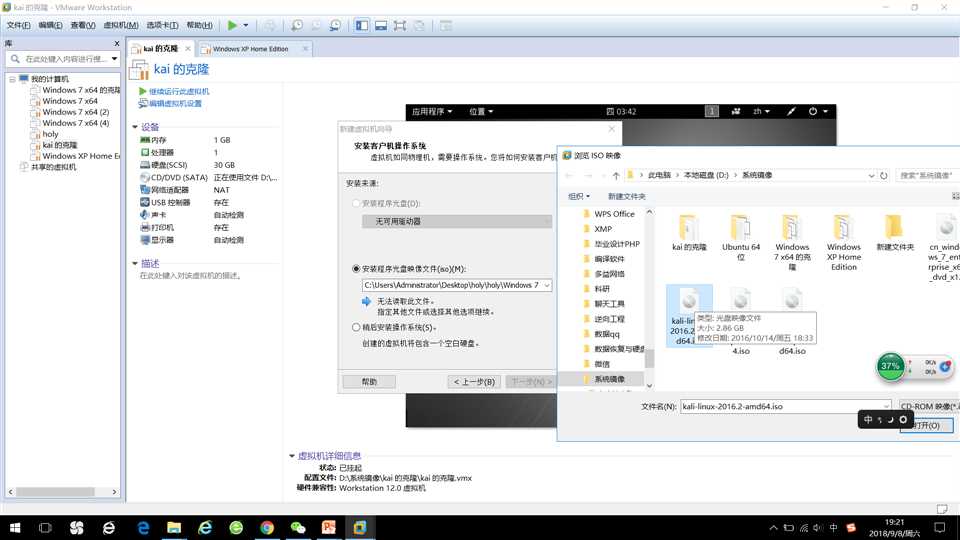960x540 pixels.
Task: Open the 查看(V) menu
Action: click(x=83, y=25)
